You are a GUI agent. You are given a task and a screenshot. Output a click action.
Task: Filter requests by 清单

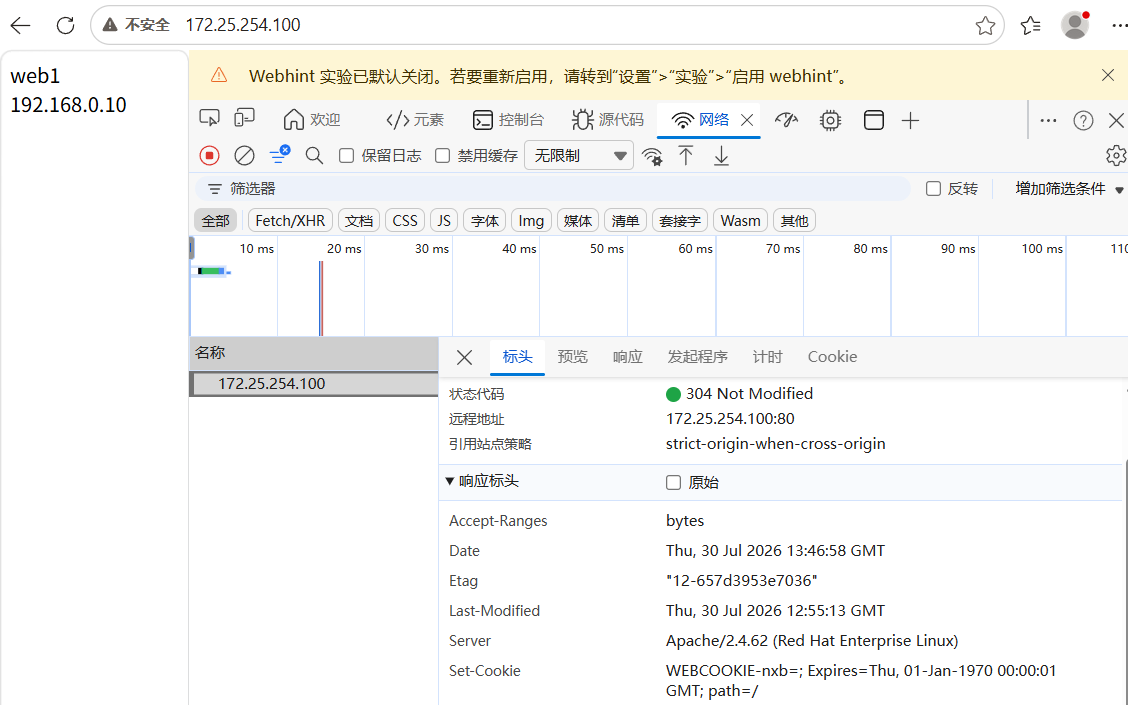tap(625, 221)
